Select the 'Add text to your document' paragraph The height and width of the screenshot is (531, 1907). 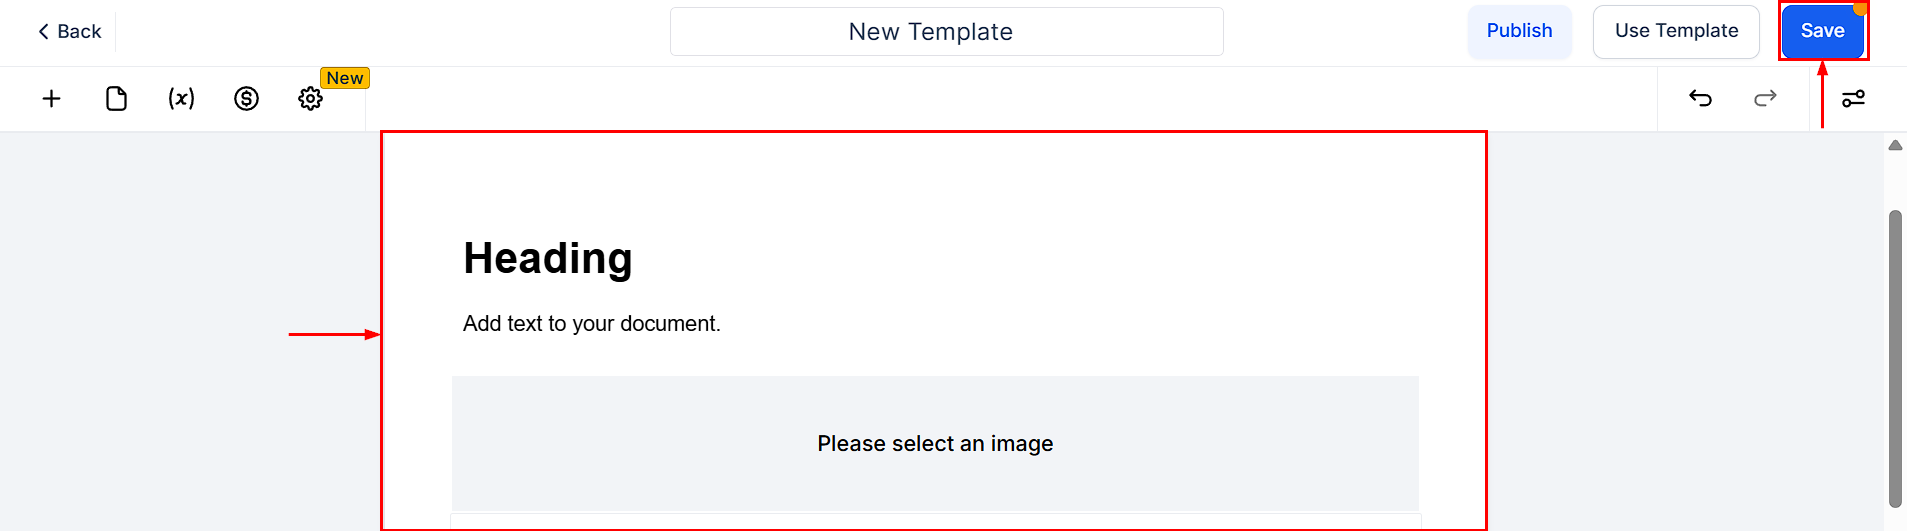tap(591, 324)
